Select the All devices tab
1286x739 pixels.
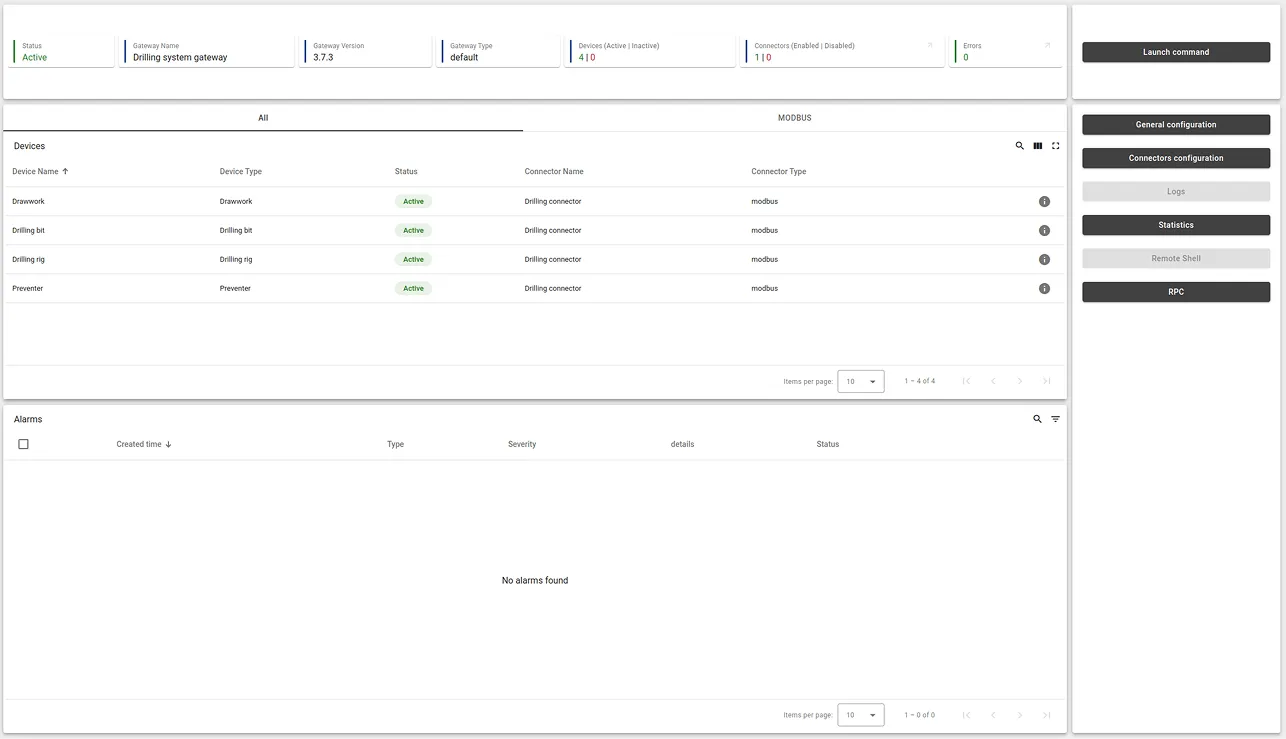[x=263, y=118]
